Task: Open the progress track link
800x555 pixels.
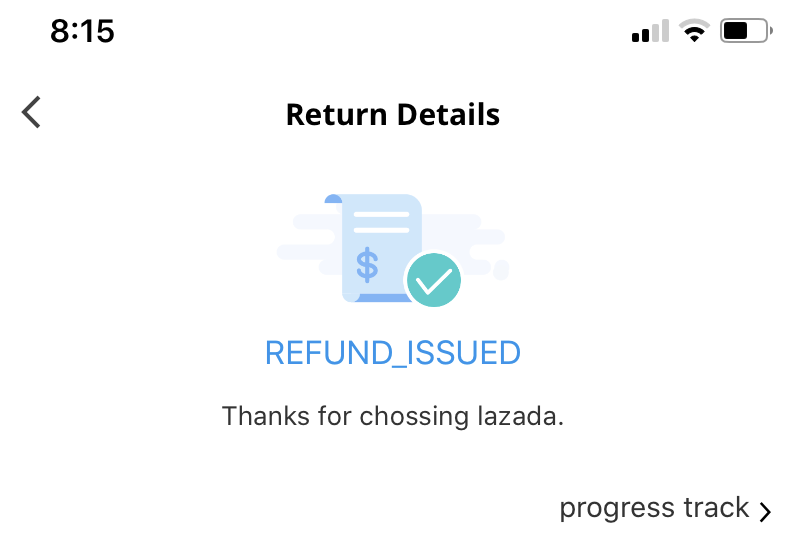Action: pyautogui.click(x=655, y=508)
